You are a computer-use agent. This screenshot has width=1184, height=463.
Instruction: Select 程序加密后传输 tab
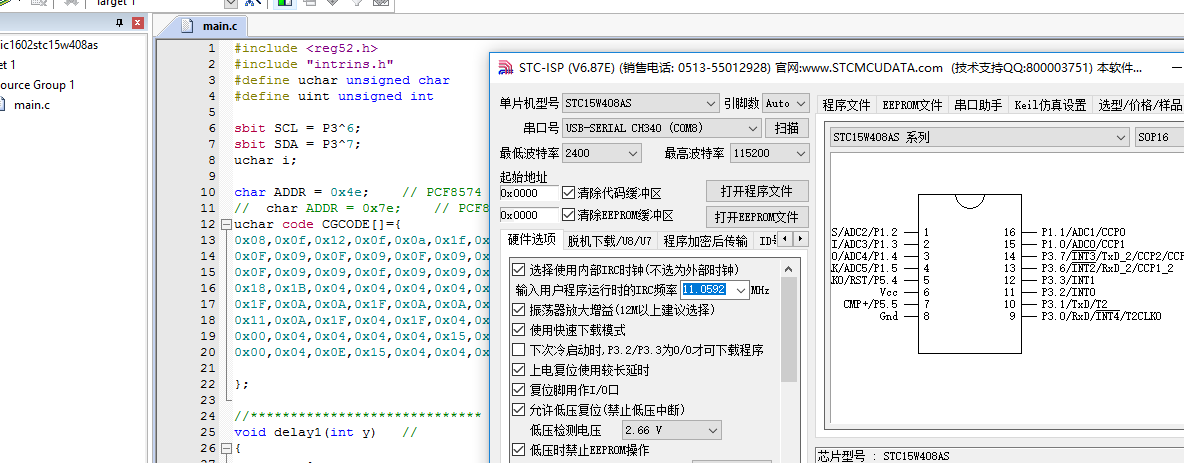tap(705, 241)
